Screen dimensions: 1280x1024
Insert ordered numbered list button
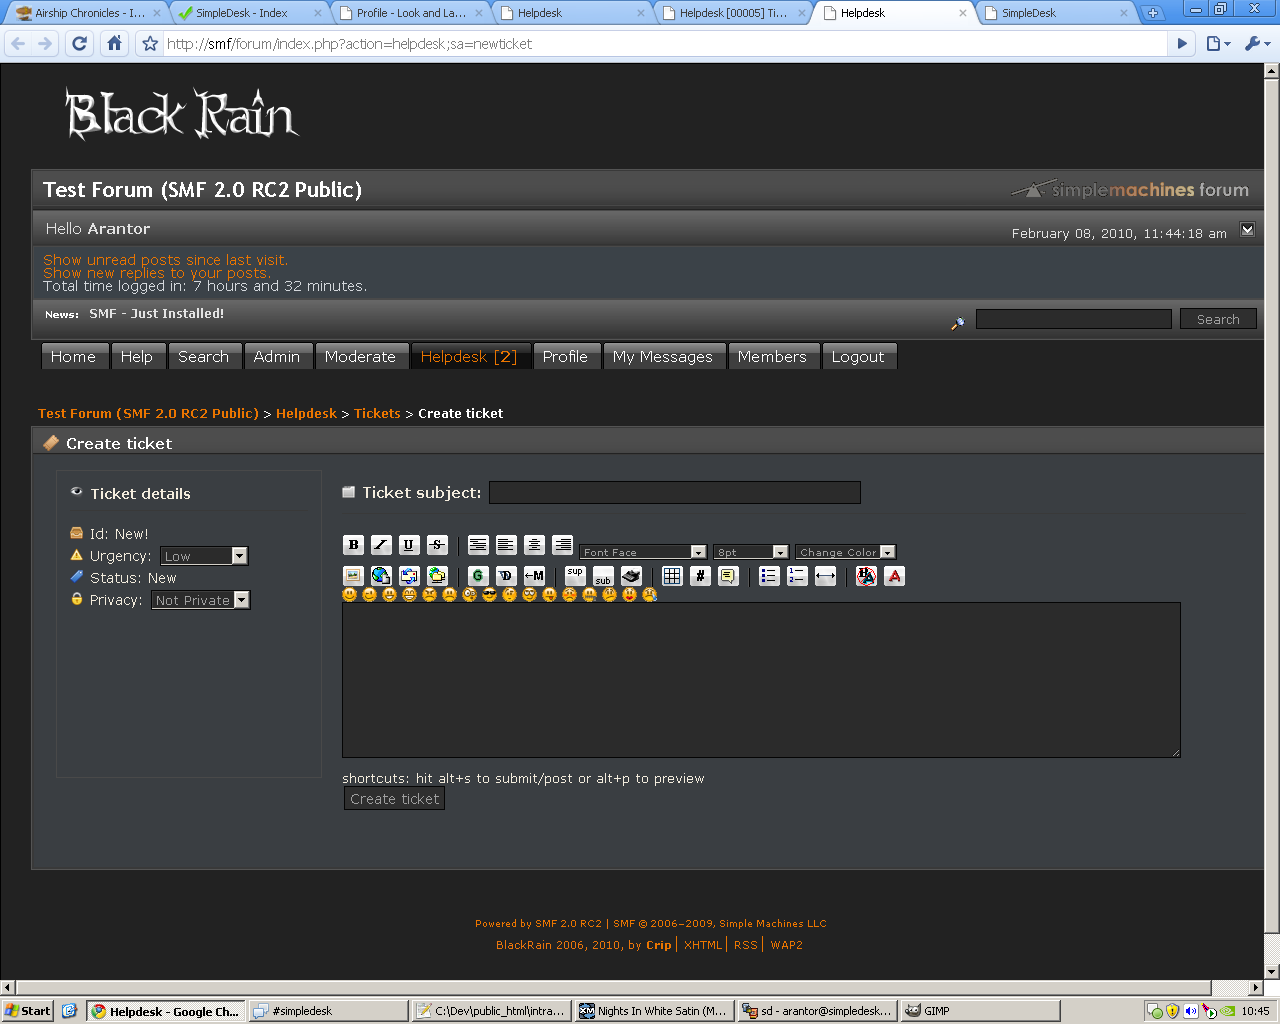coord(797,576)
